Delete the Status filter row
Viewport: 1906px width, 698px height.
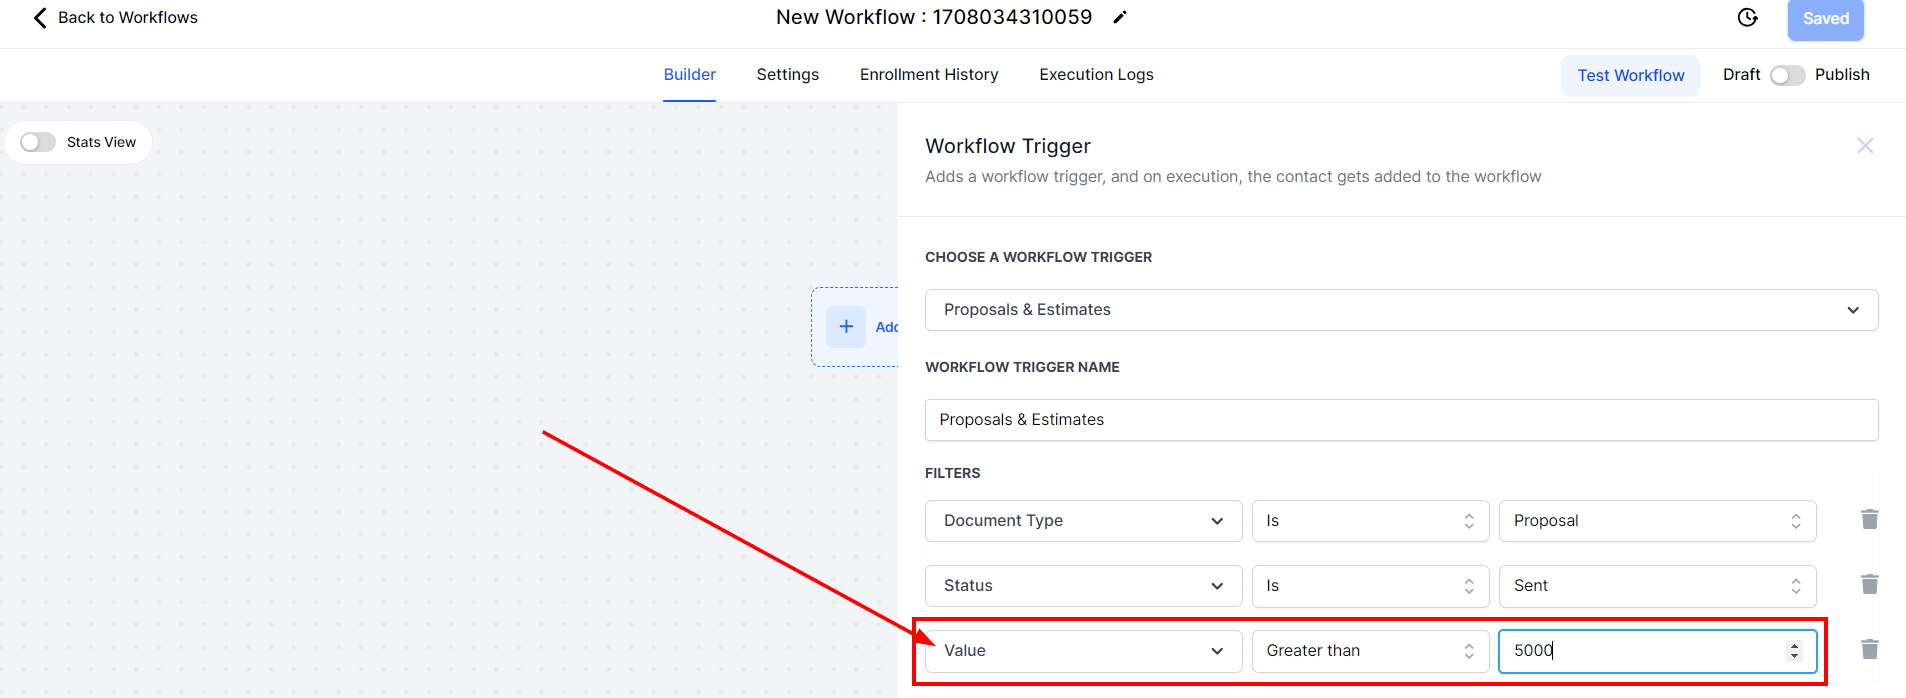click(x=1869, y=584)
